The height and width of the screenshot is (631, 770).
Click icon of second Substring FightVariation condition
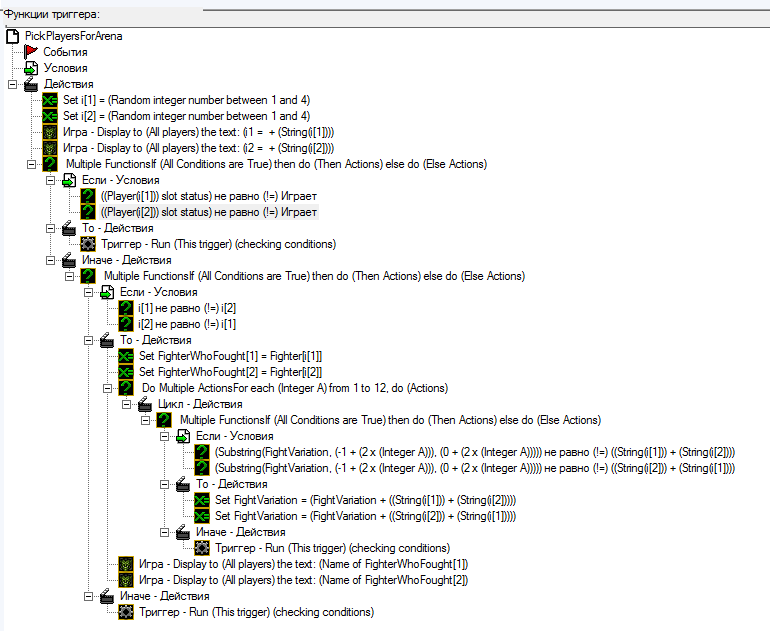[202, 468]
